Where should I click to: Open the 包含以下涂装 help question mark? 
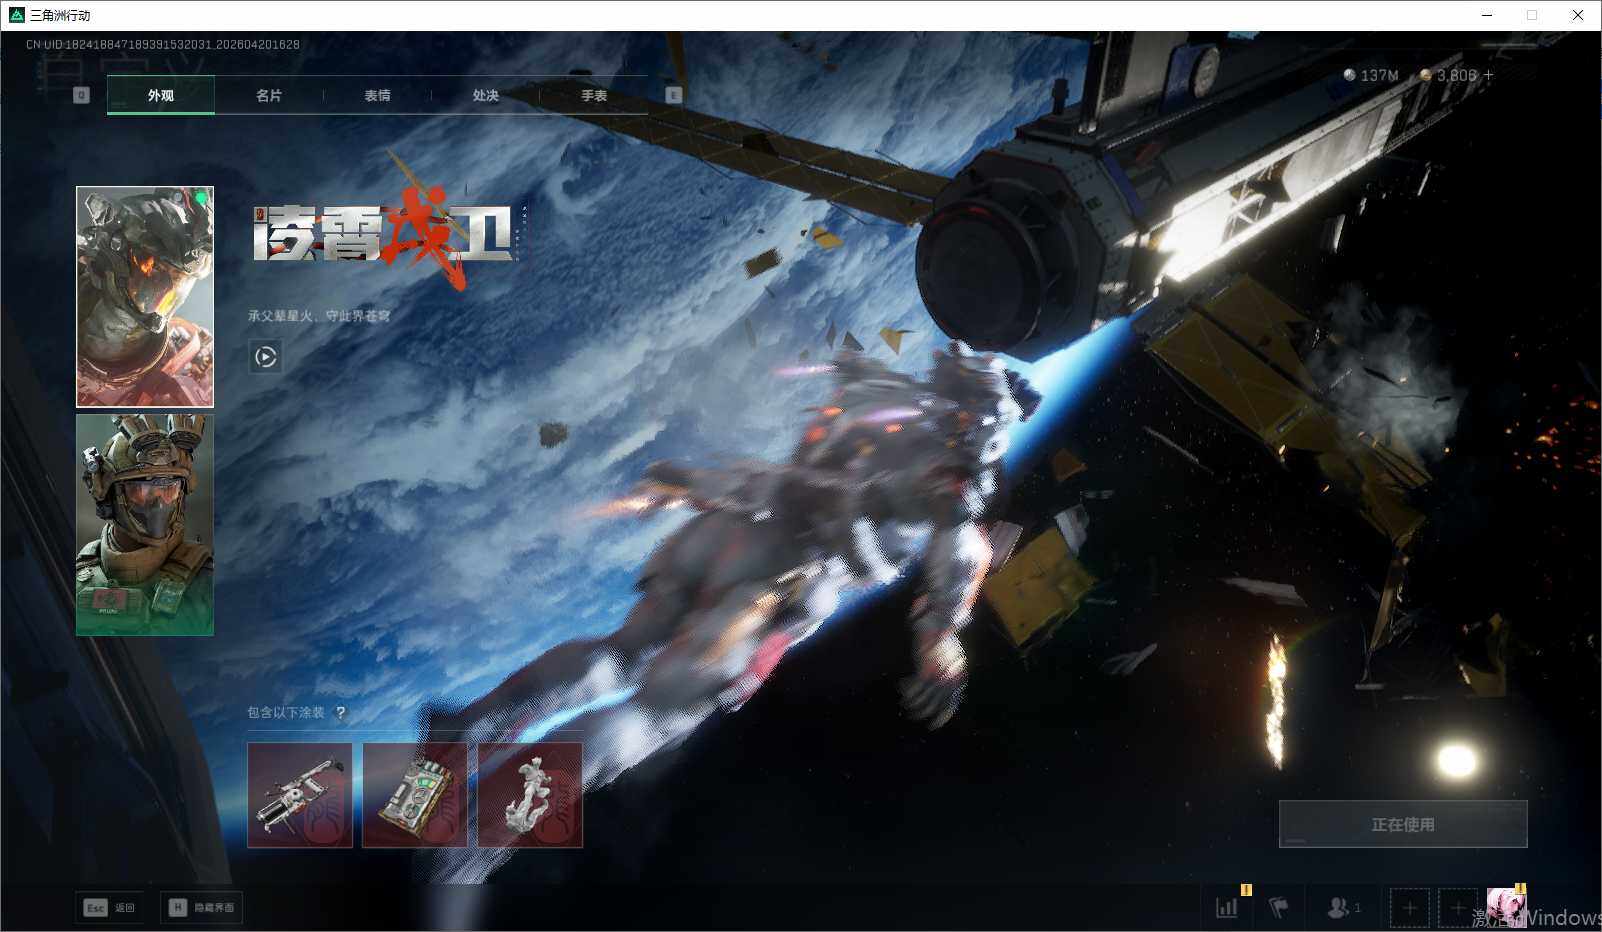pos(341,712)
